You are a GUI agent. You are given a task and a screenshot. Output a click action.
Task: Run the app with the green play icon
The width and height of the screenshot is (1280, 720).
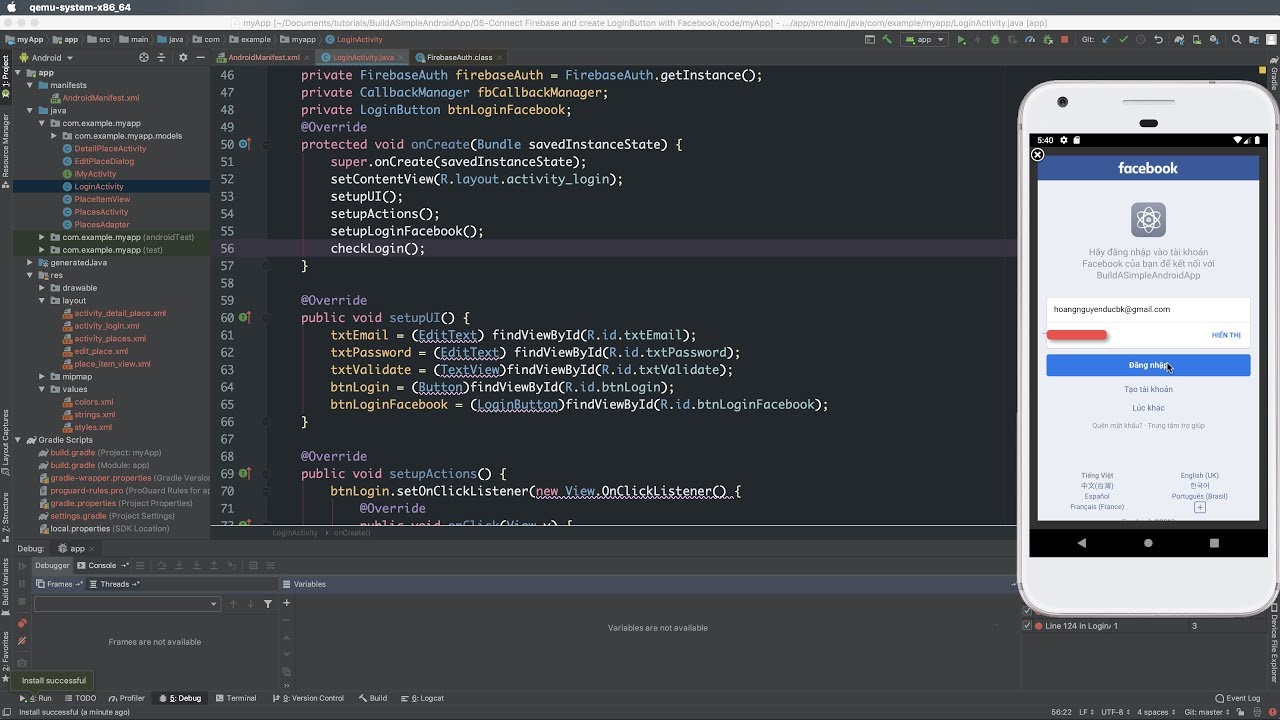(x=962, y=40)
